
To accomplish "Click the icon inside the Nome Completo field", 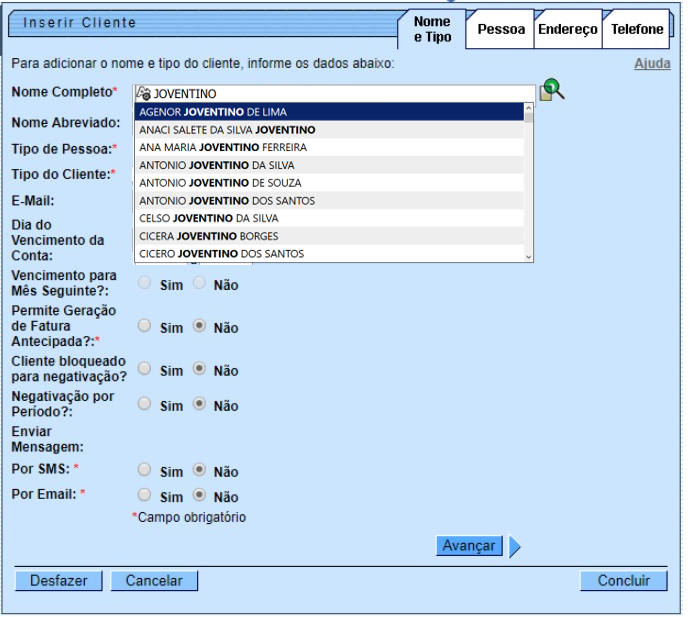I will tap(143, 93).
